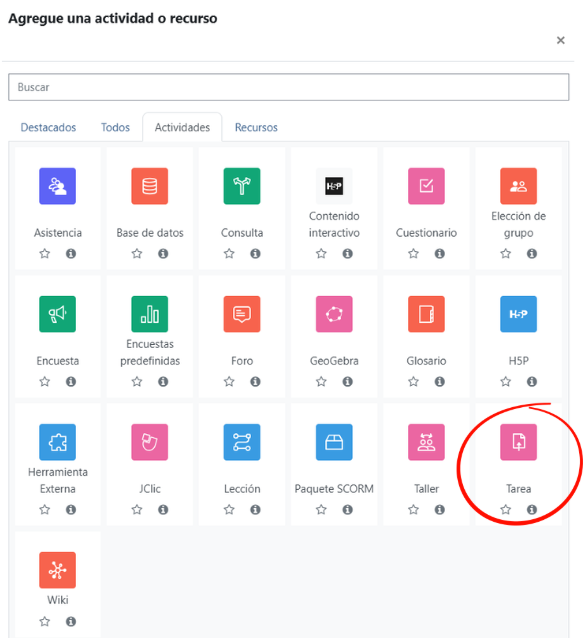Open the Foro activity
Screen dimensions: 587x638
point(242,314)
